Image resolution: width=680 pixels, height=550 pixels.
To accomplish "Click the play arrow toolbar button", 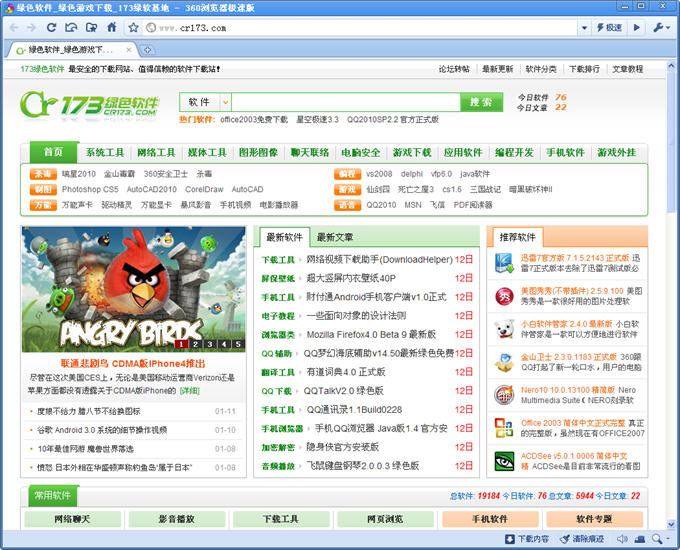I will tap(637, 28).
